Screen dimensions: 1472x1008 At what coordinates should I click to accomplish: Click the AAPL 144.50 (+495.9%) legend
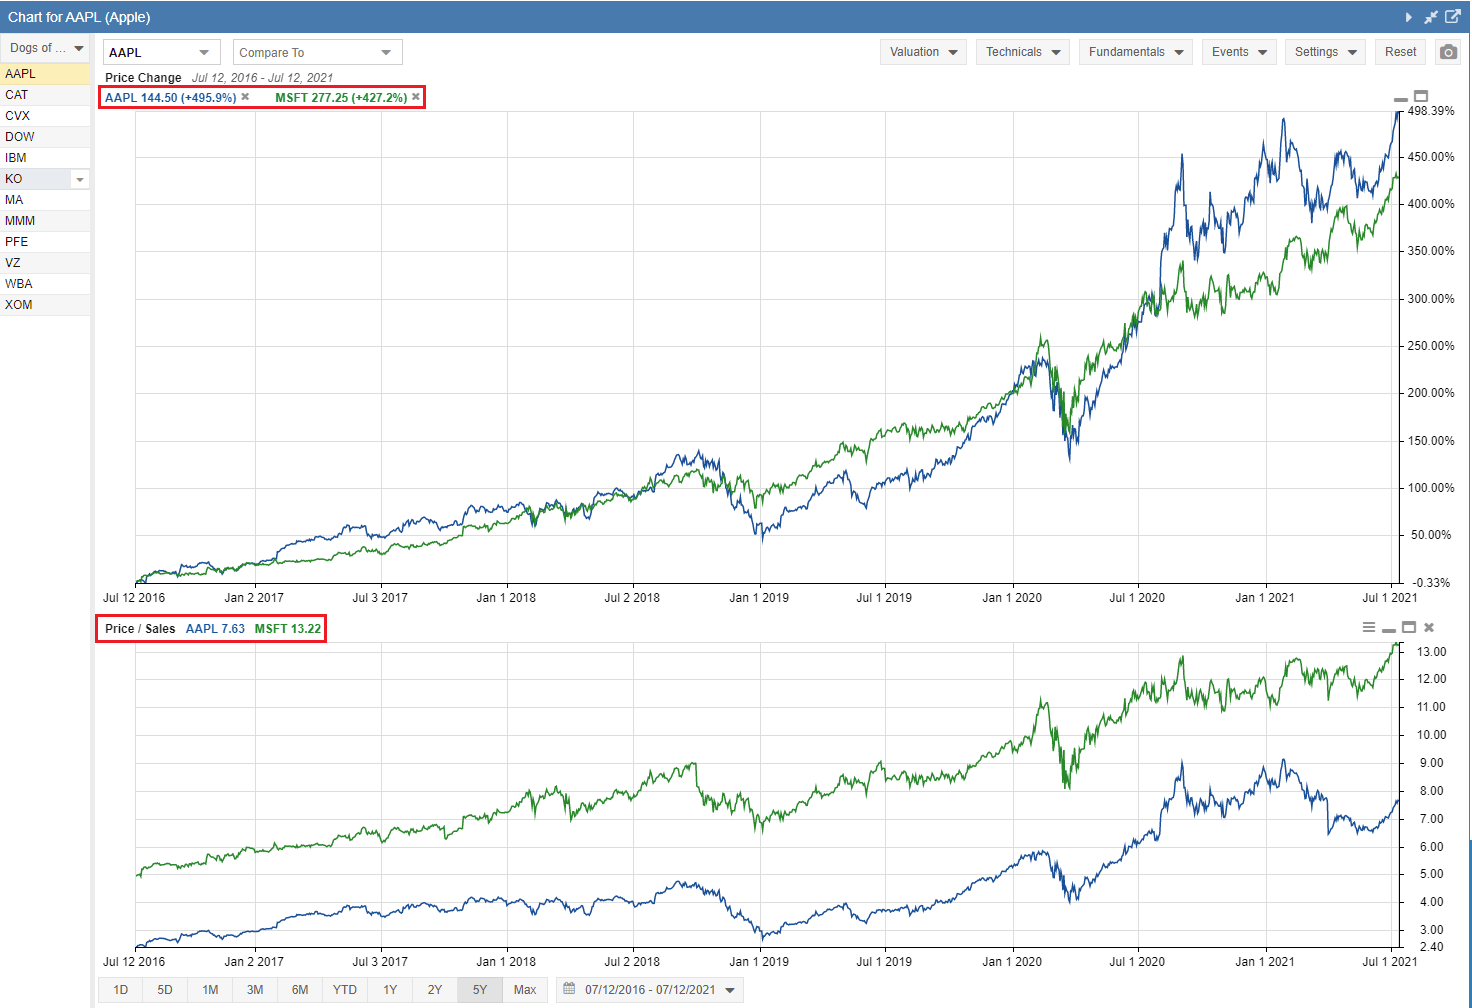click(170, 97)
